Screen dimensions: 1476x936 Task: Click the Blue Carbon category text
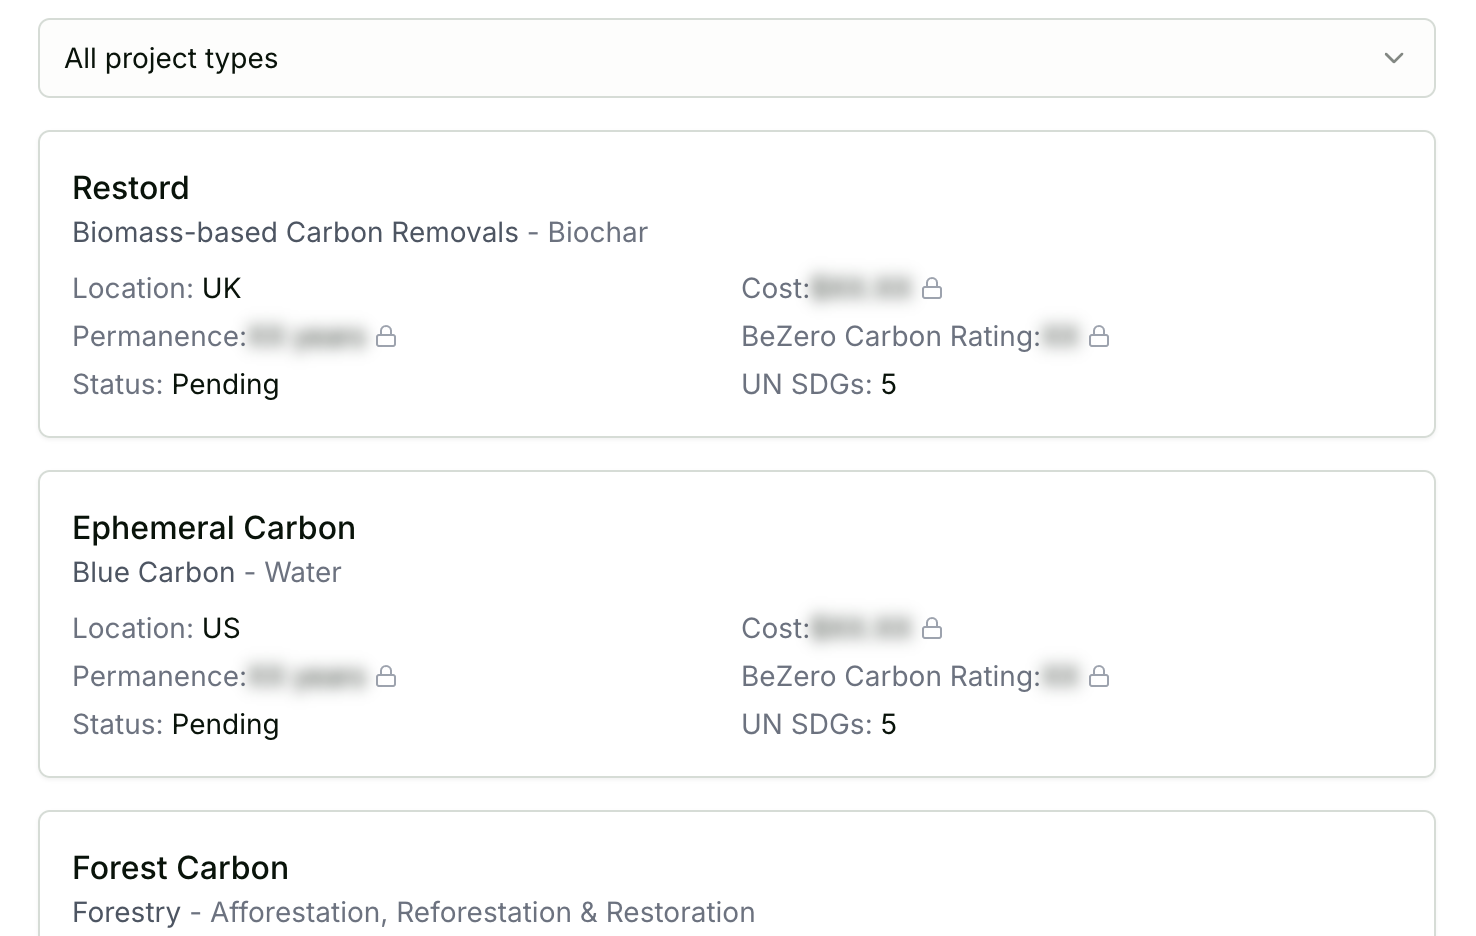tap(154, 572)
